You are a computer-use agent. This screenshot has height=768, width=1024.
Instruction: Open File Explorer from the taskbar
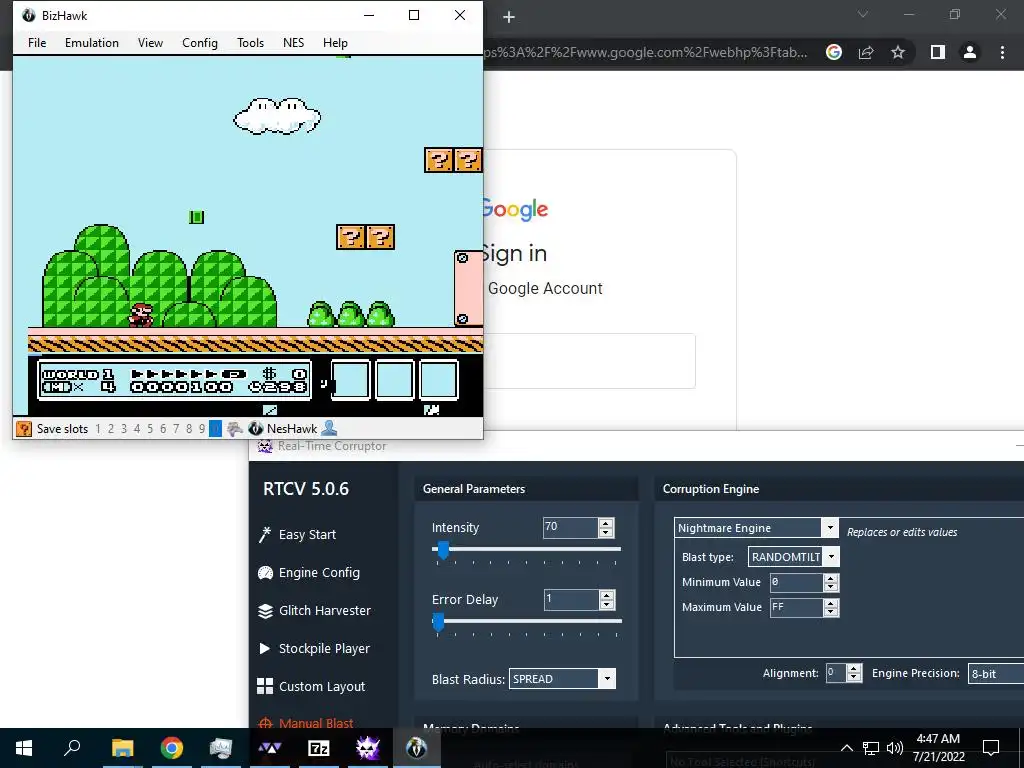click(122, 748)
